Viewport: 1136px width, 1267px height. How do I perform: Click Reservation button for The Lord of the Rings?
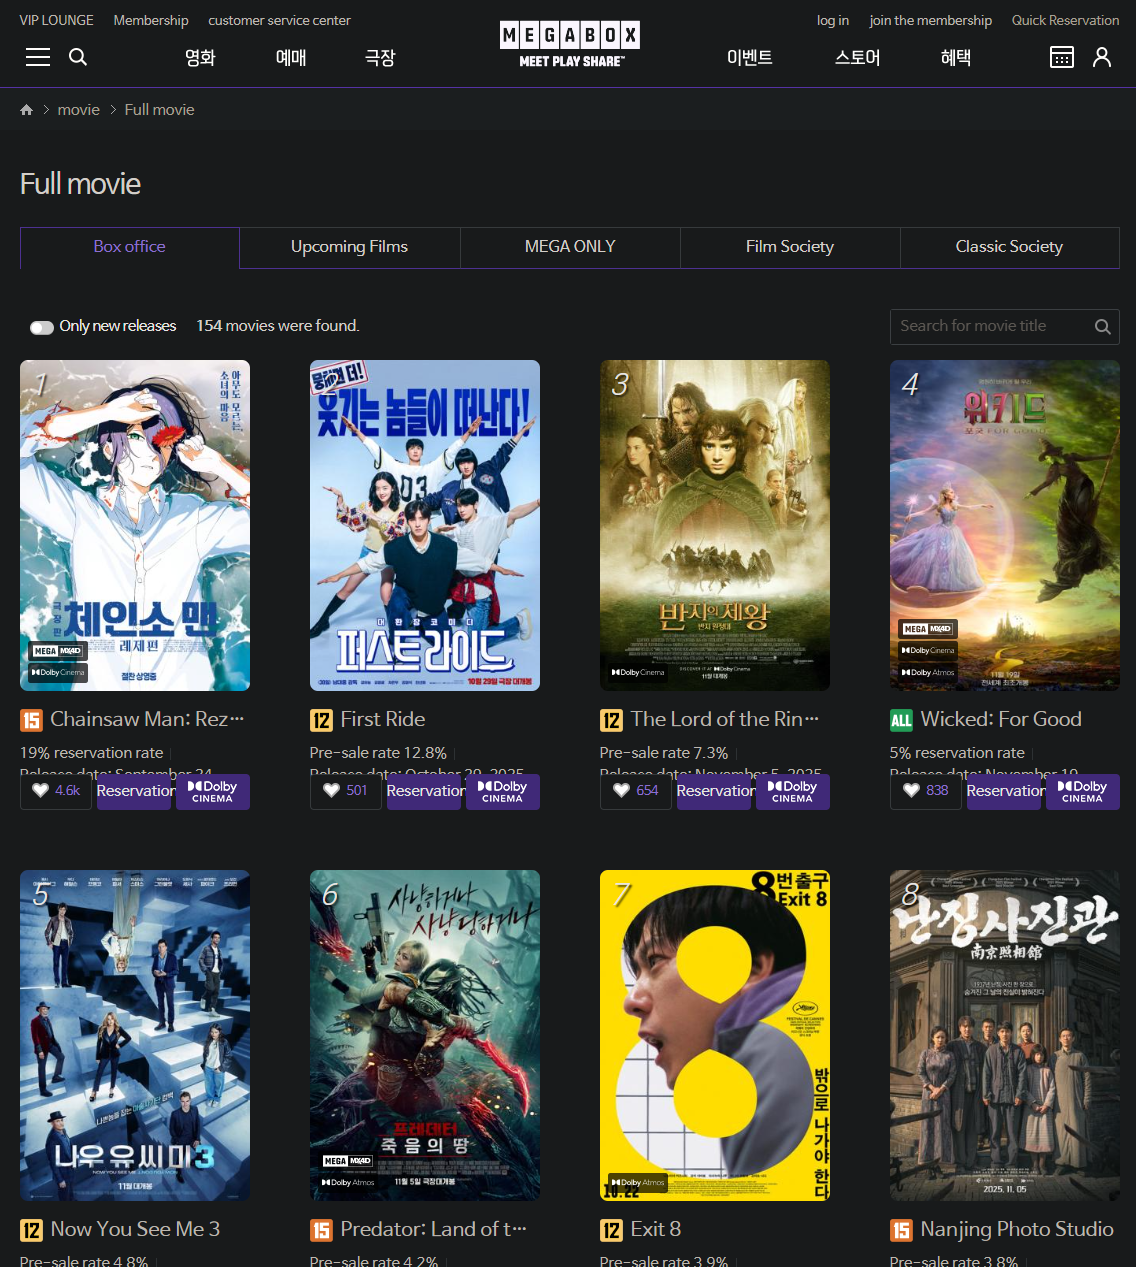(715, 792)
